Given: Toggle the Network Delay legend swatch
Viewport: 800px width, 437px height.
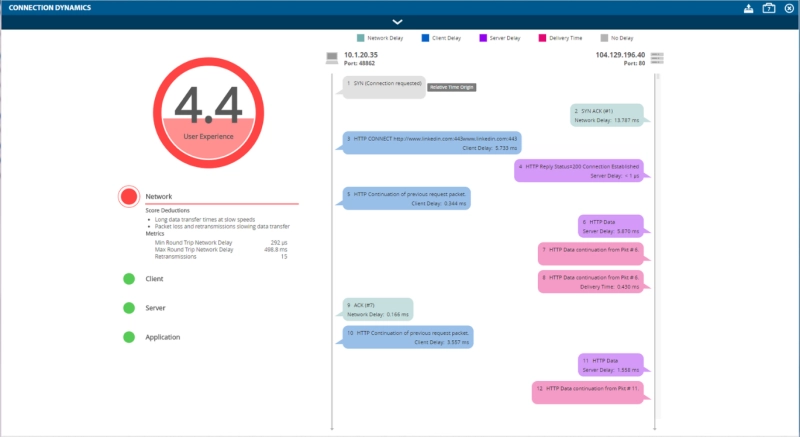Looking at the screenshot, I should (x=361, y=38).
